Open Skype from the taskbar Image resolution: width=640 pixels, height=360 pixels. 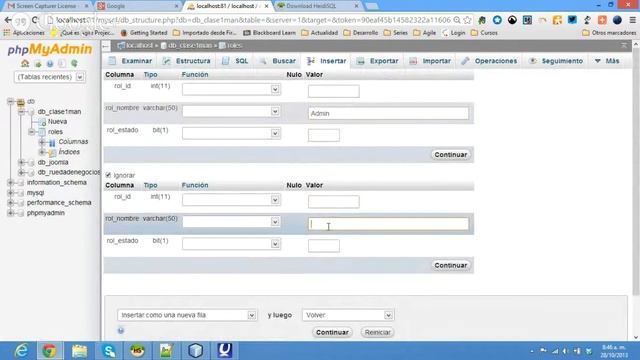click(x=109, y=350)
